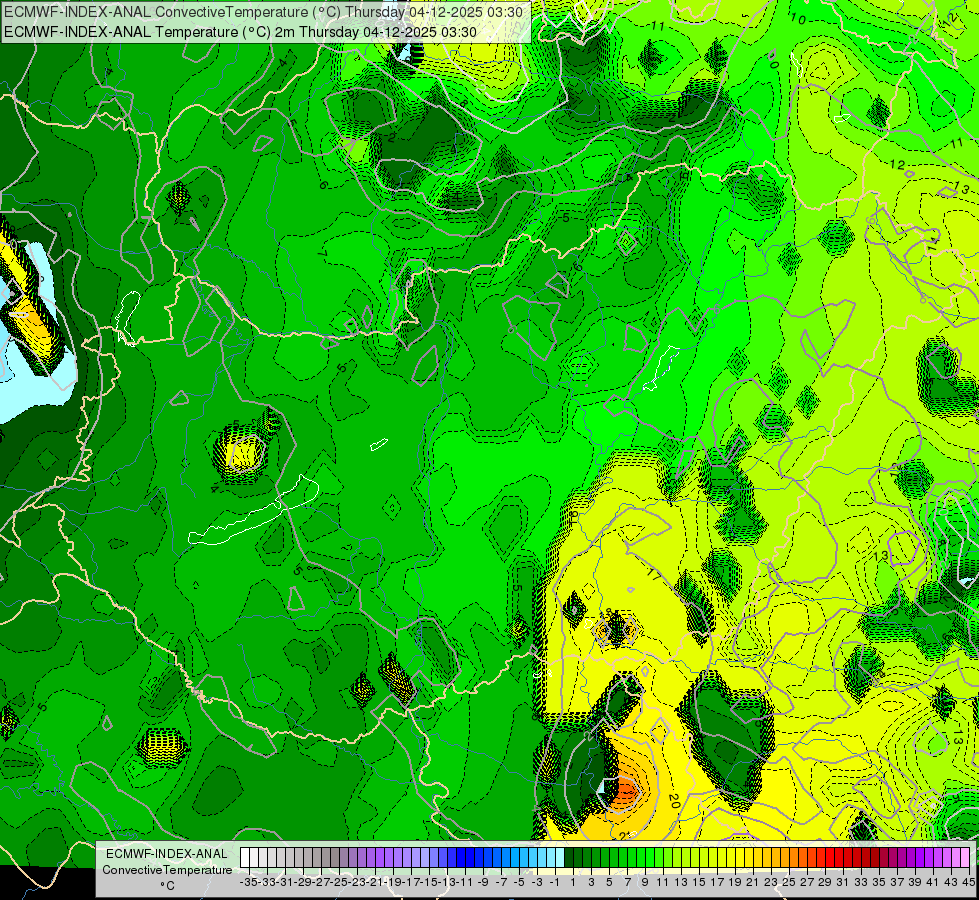Click the 25 legend value

point(789,883)
